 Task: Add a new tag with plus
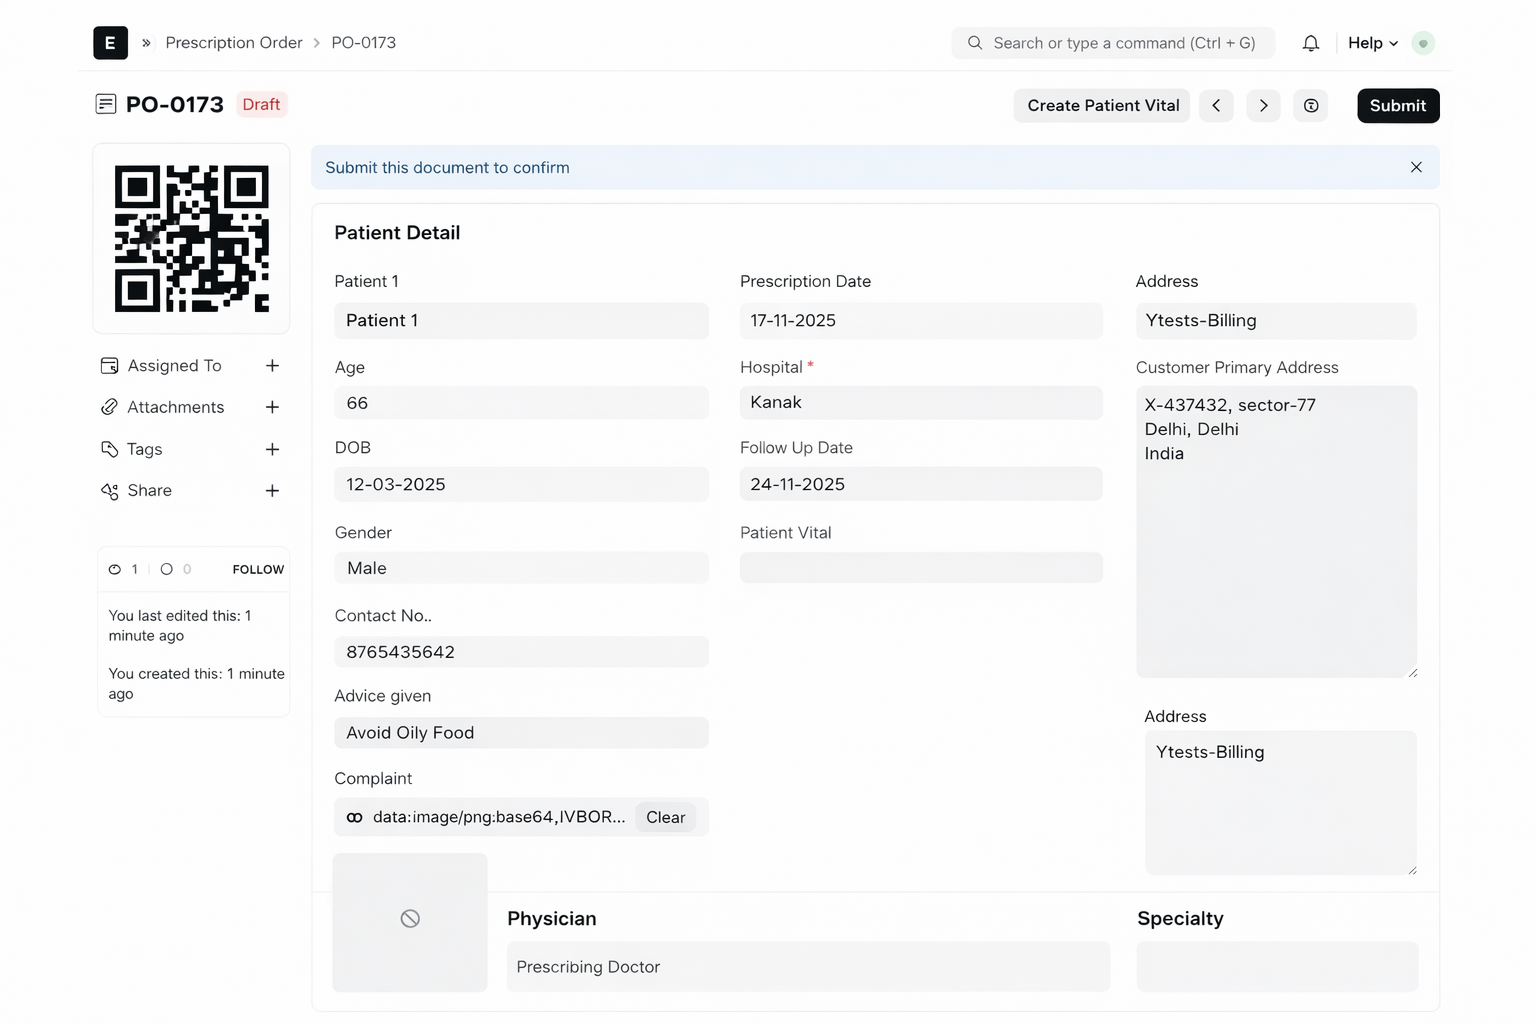point(272,449)
